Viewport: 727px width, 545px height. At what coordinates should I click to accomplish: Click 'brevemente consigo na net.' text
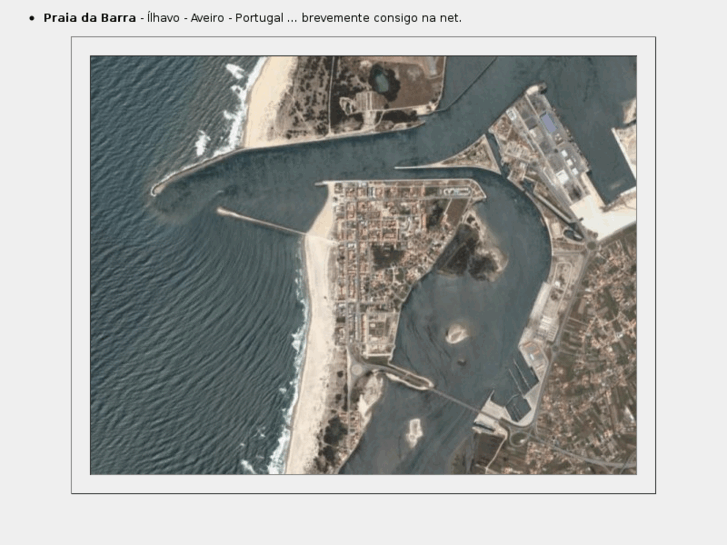[381, 18]
